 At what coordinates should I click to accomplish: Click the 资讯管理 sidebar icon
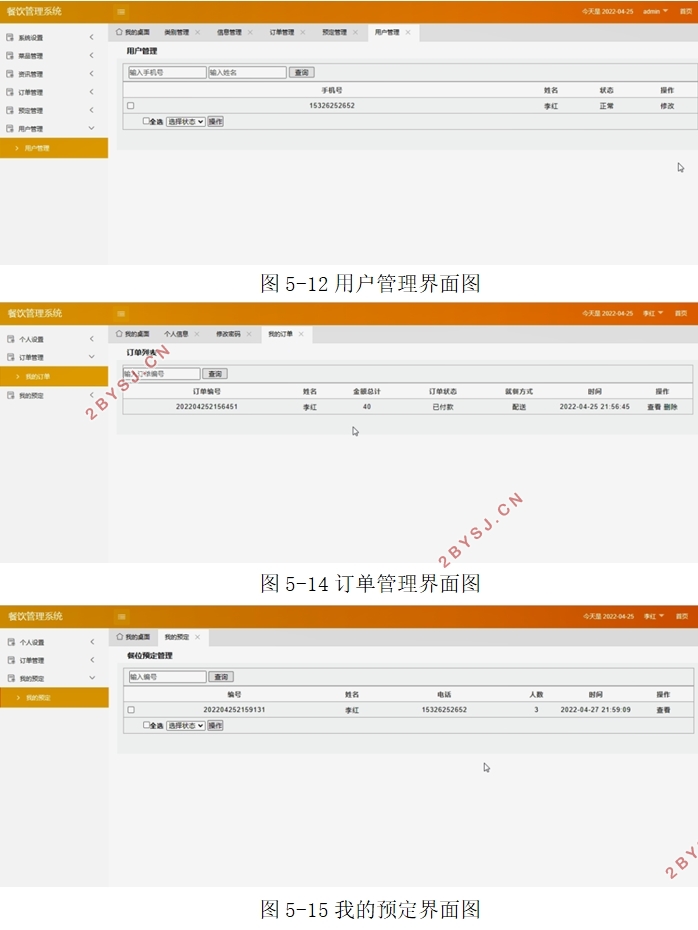click(x=9, y=74)
